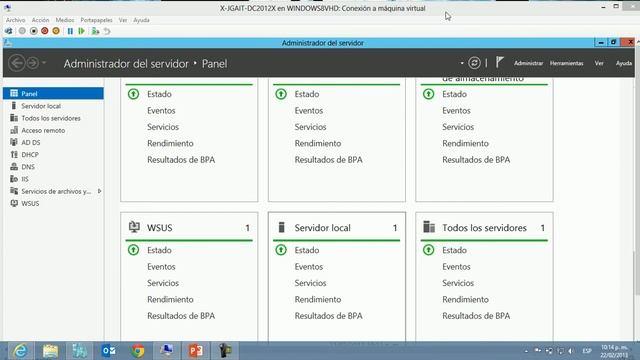Open Resultados de BPA in WSUS tile

click(x=181, y=316)
